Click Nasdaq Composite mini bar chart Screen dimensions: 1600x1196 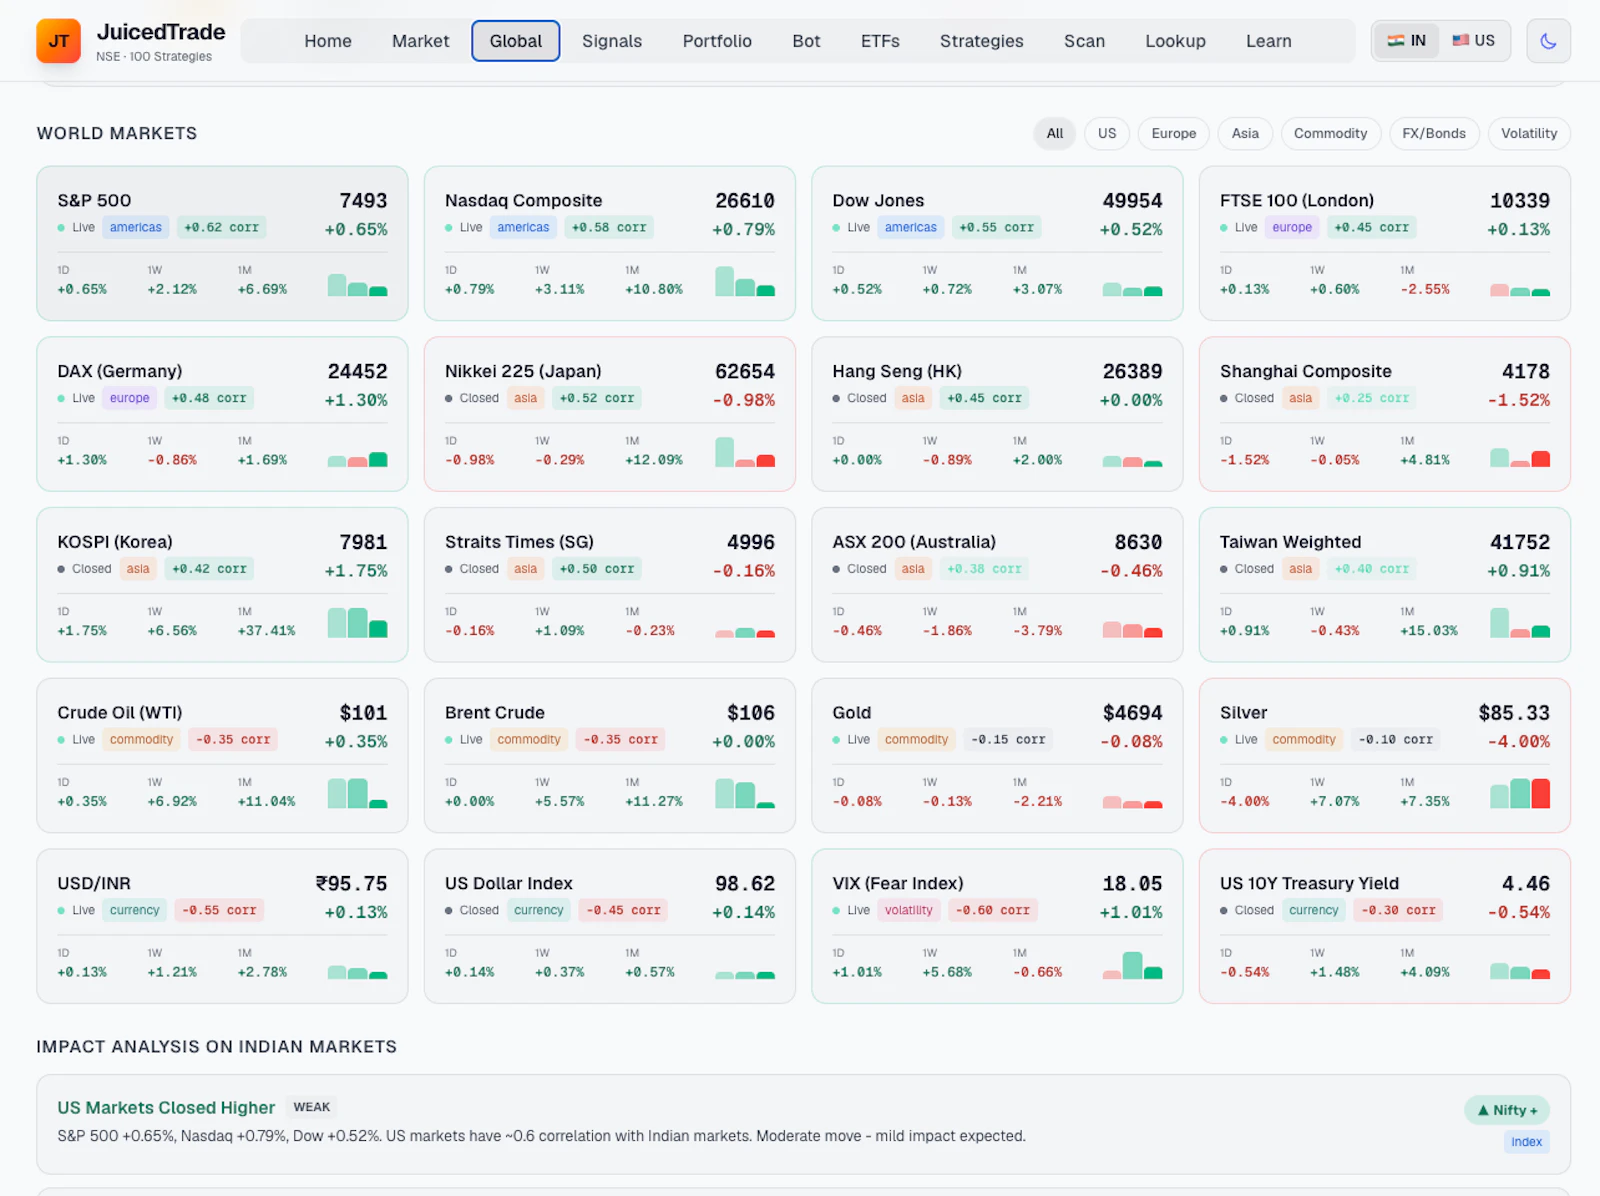(745, 281)
